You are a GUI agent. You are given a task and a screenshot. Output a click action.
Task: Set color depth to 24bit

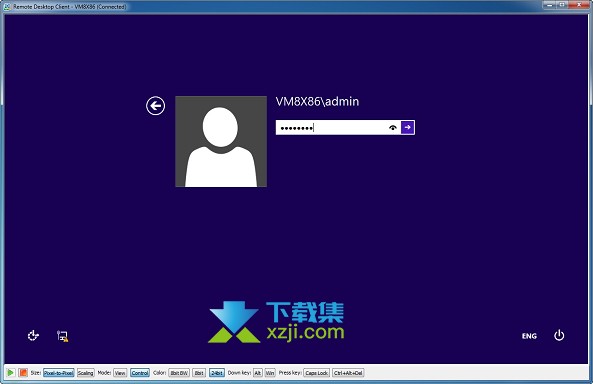coord(217,373)
